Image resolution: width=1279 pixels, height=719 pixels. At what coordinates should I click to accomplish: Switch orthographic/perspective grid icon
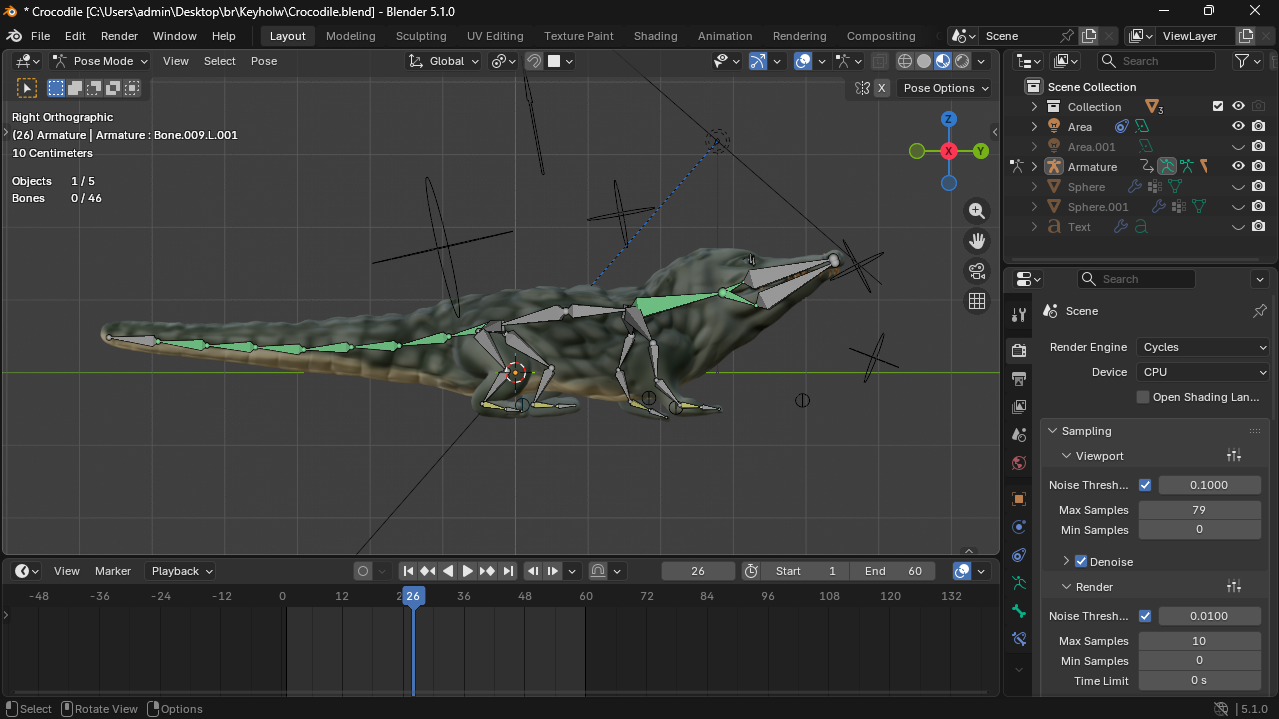click(x=977, y=301)
